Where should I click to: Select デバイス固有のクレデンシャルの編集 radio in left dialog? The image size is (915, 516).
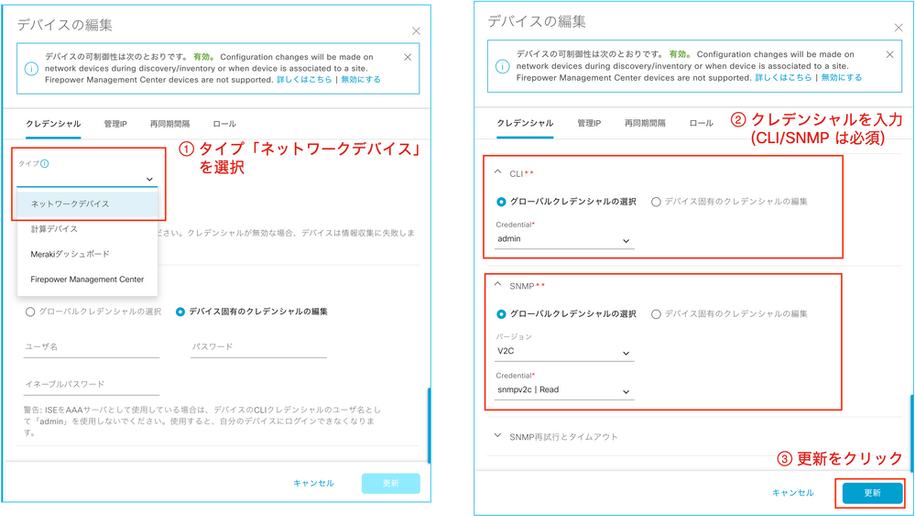point(180,312)
